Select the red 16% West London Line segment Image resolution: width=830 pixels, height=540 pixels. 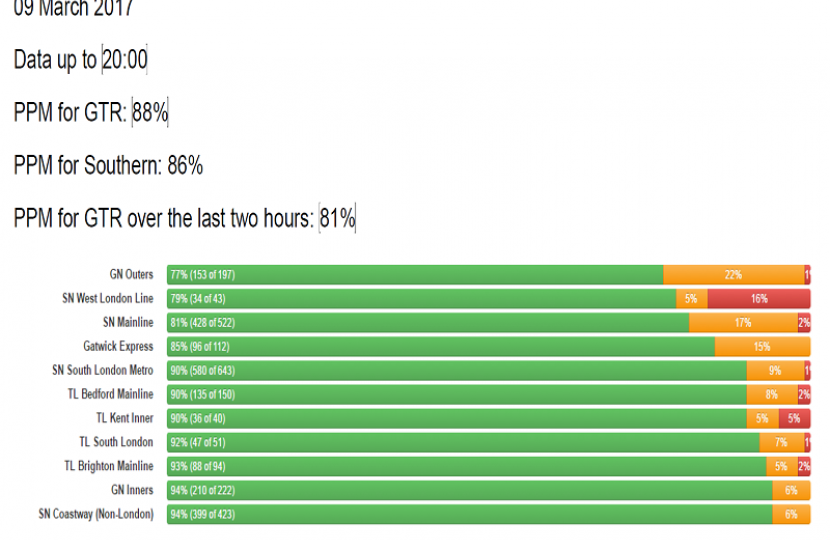(x=758, y=298)
